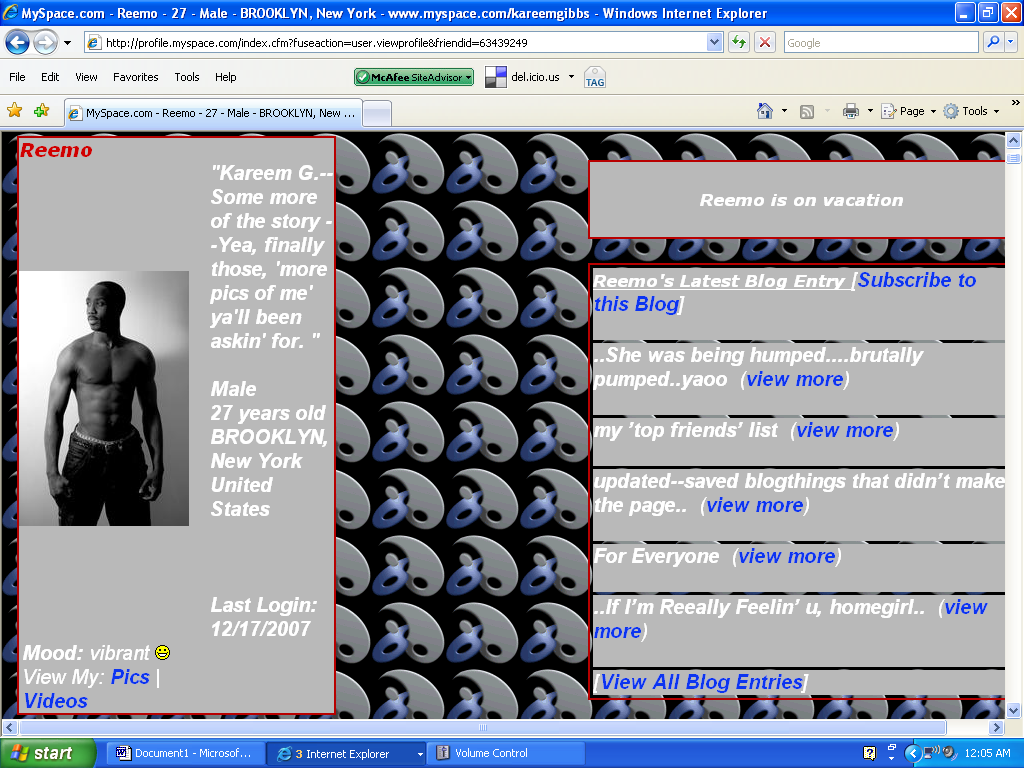1024x768 pixels.
Task: Open Favorites Center star icon
Action: [x=15, y=111]
